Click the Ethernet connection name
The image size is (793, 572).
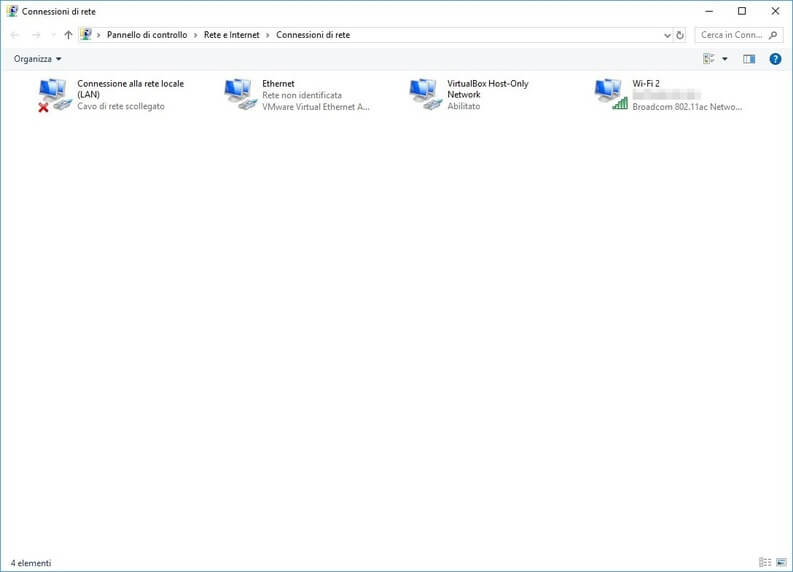tap(278, 83)
